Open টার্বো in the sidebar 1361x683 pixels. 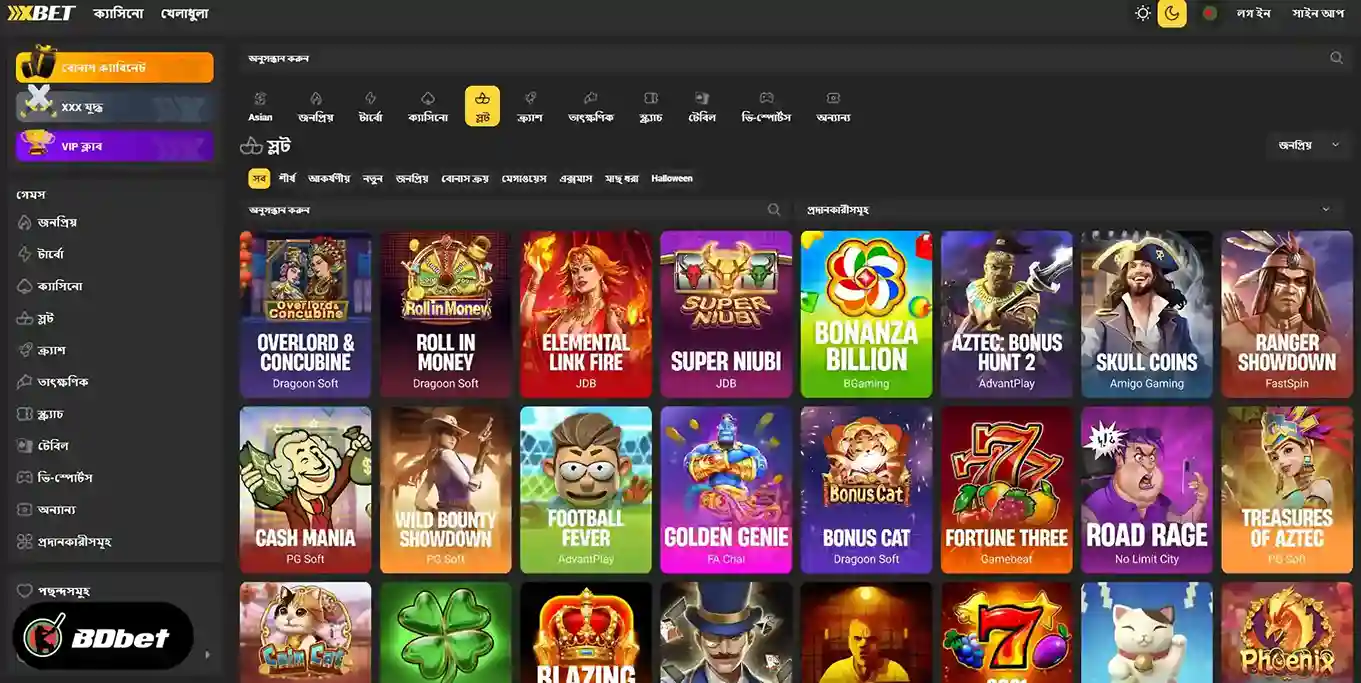click(x=50, y=254)
